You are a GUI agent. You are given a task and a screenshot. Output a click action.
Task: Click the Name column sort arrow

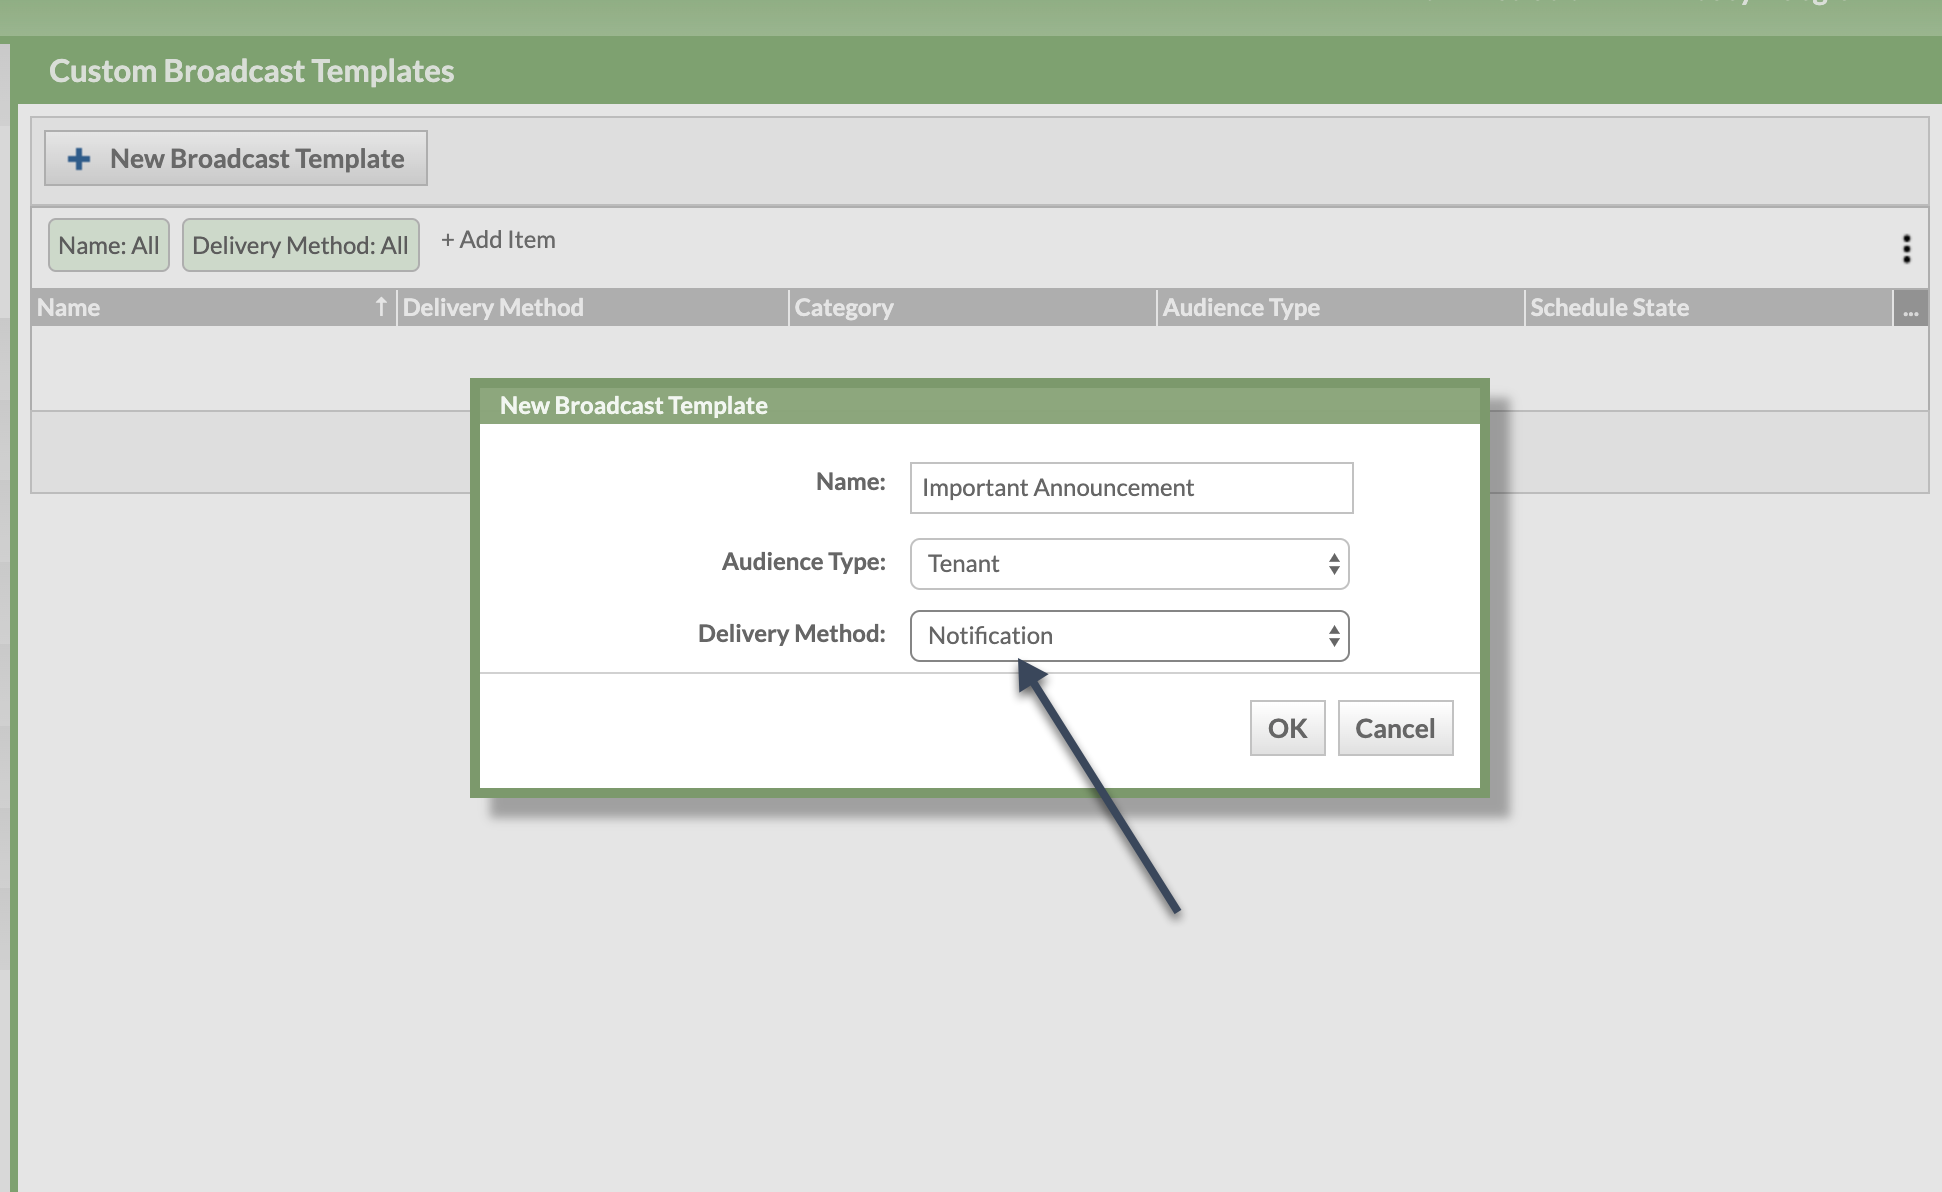381,307
